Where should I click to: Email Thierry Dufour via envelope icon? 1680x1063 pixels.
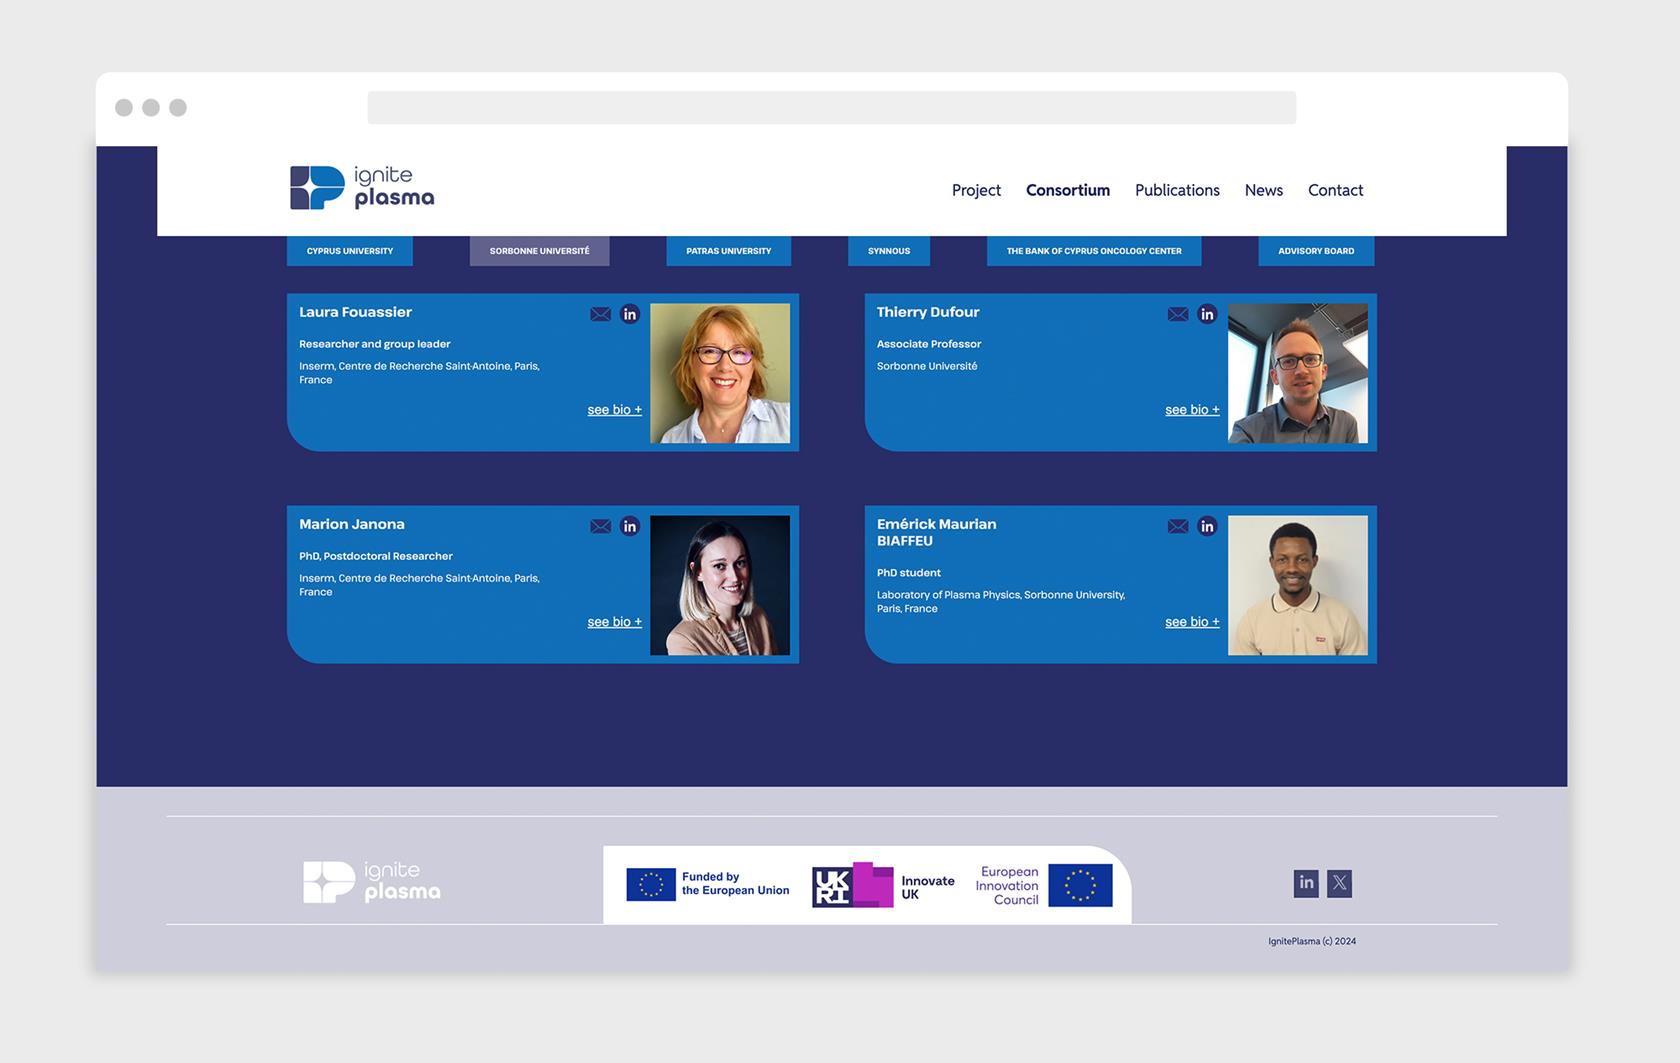[1178, 314]
